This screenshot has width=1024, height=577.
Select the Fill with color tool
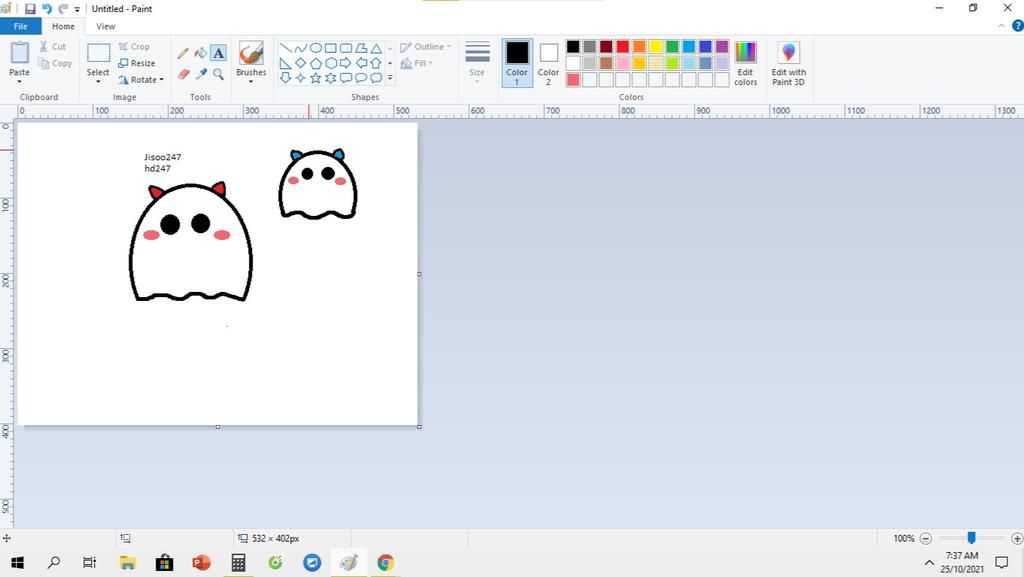[x=201, y=51]
